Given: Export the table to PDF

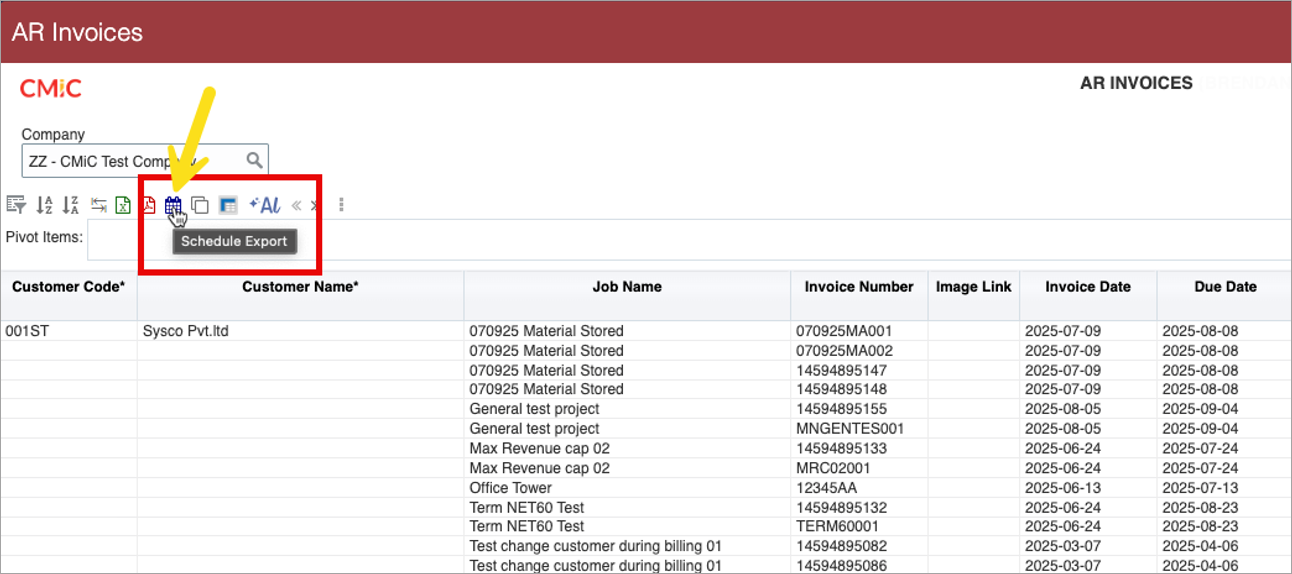Looking at the screenshot, I should pos(148,205).
